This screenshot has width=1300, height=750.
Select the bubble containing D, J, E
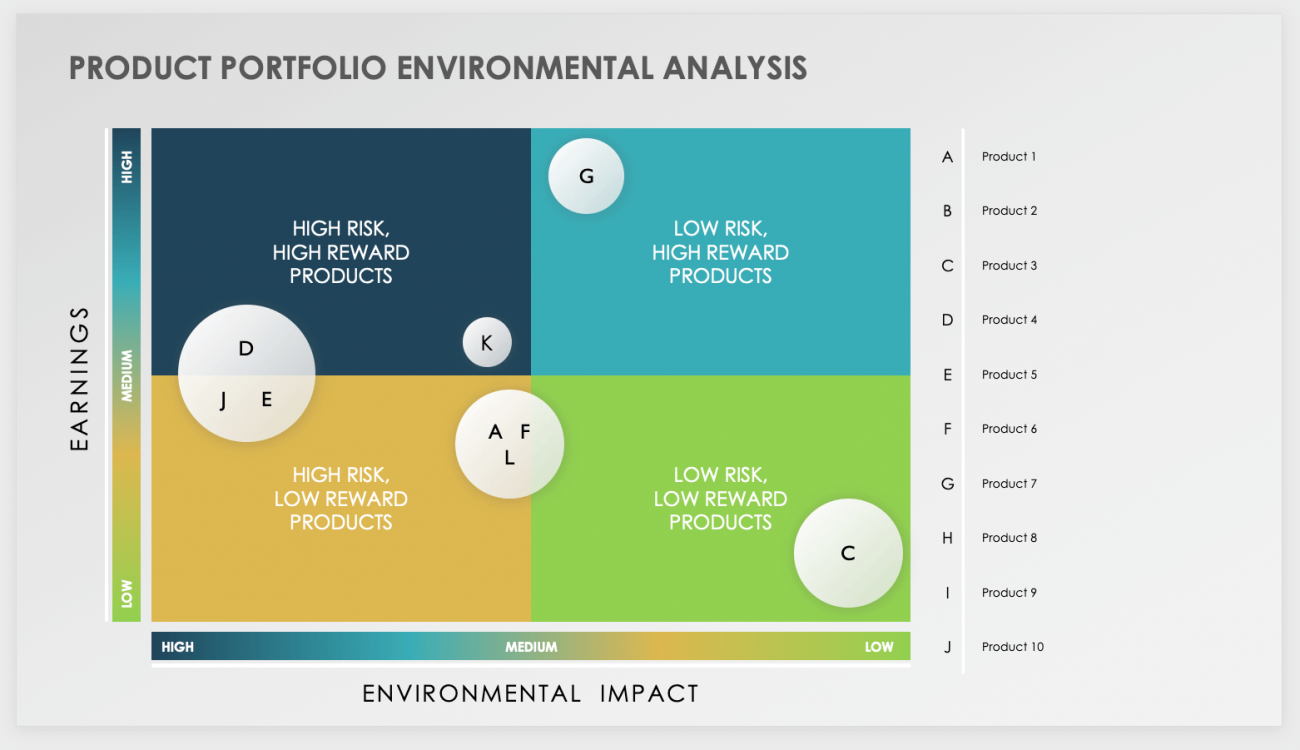[246, 373]
